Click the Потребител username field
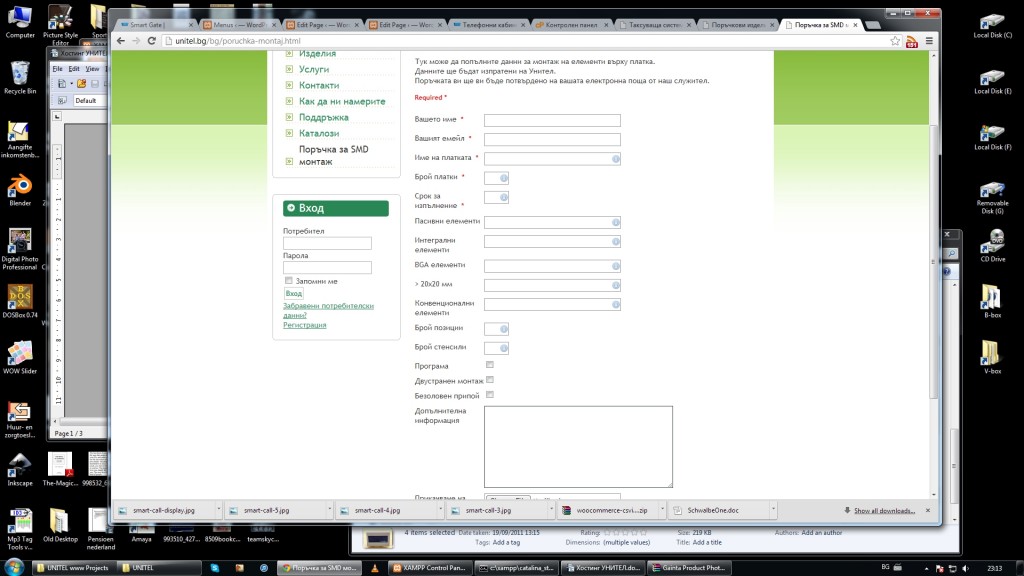Image resolution: width=1024 pixels, height=576 pixels. pyautogui.click(x=327, y=243)
